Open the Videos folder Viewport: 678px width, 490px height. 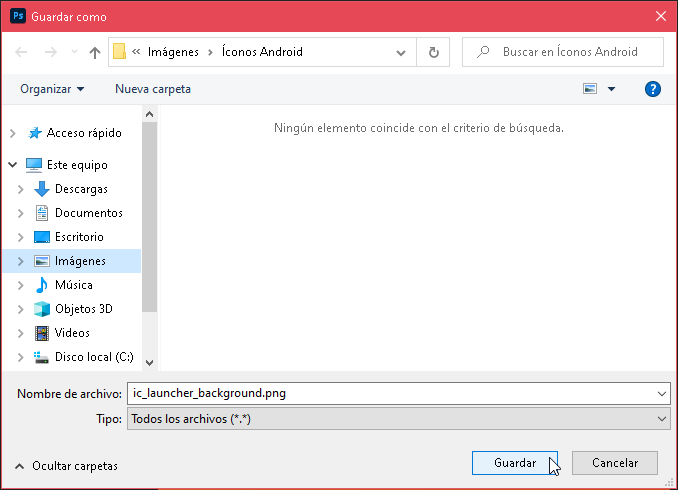(x=72, y=333)
